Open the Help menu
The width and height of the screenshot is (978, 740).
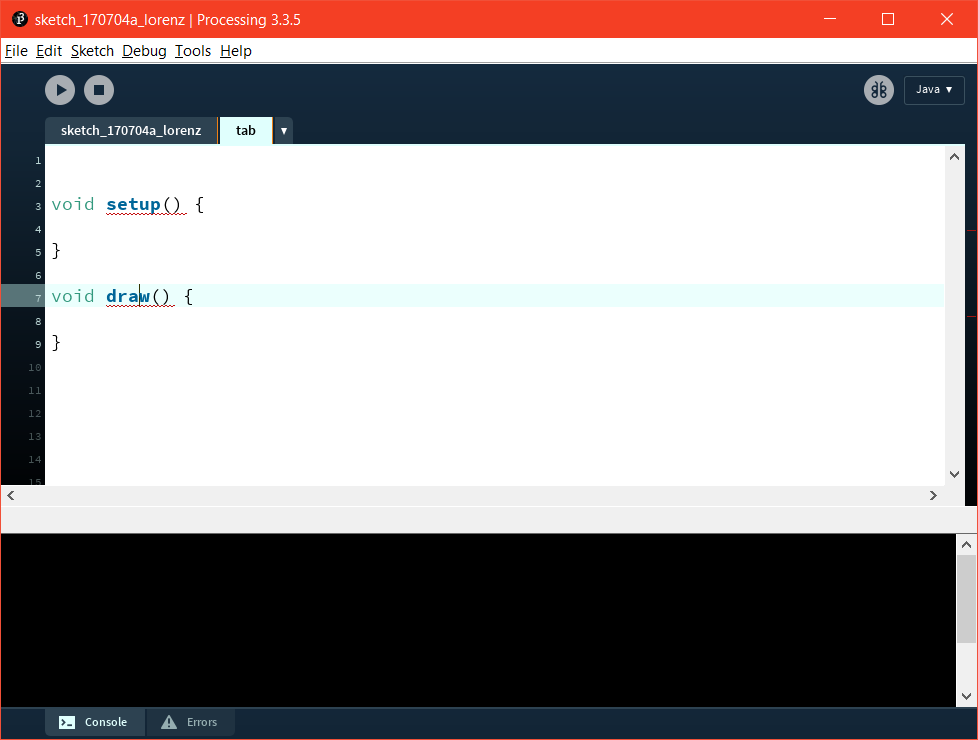236,51
